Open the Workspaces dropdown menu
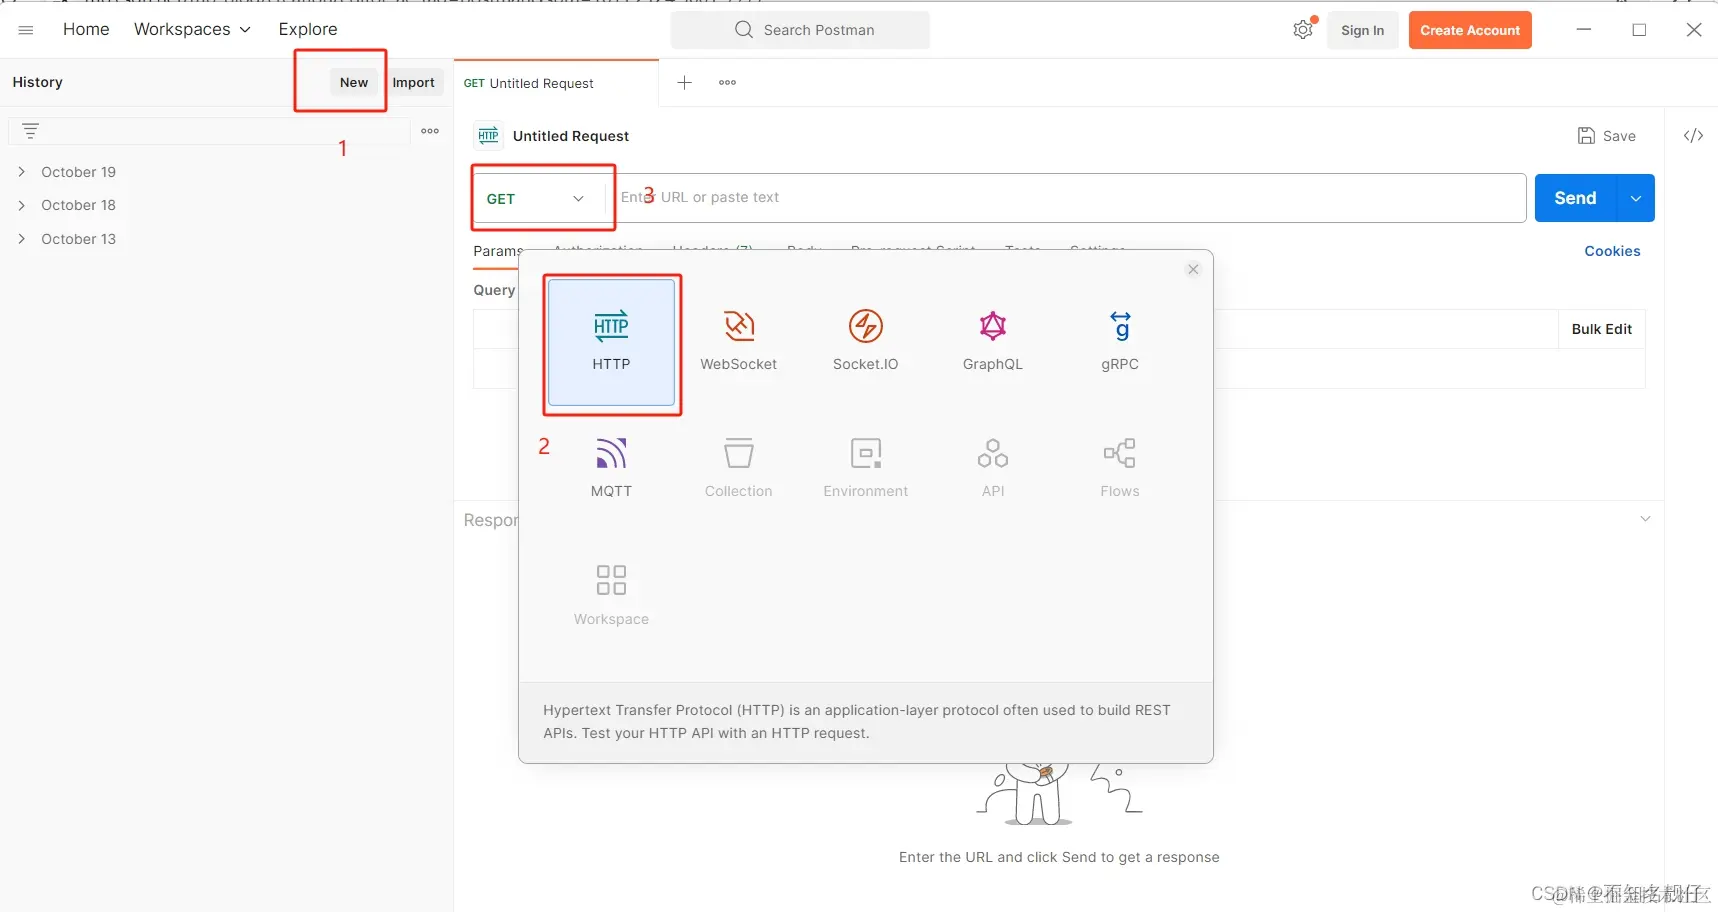This screenshot has width=1718, height=912. pyautogui.click(x=192, y=30)
